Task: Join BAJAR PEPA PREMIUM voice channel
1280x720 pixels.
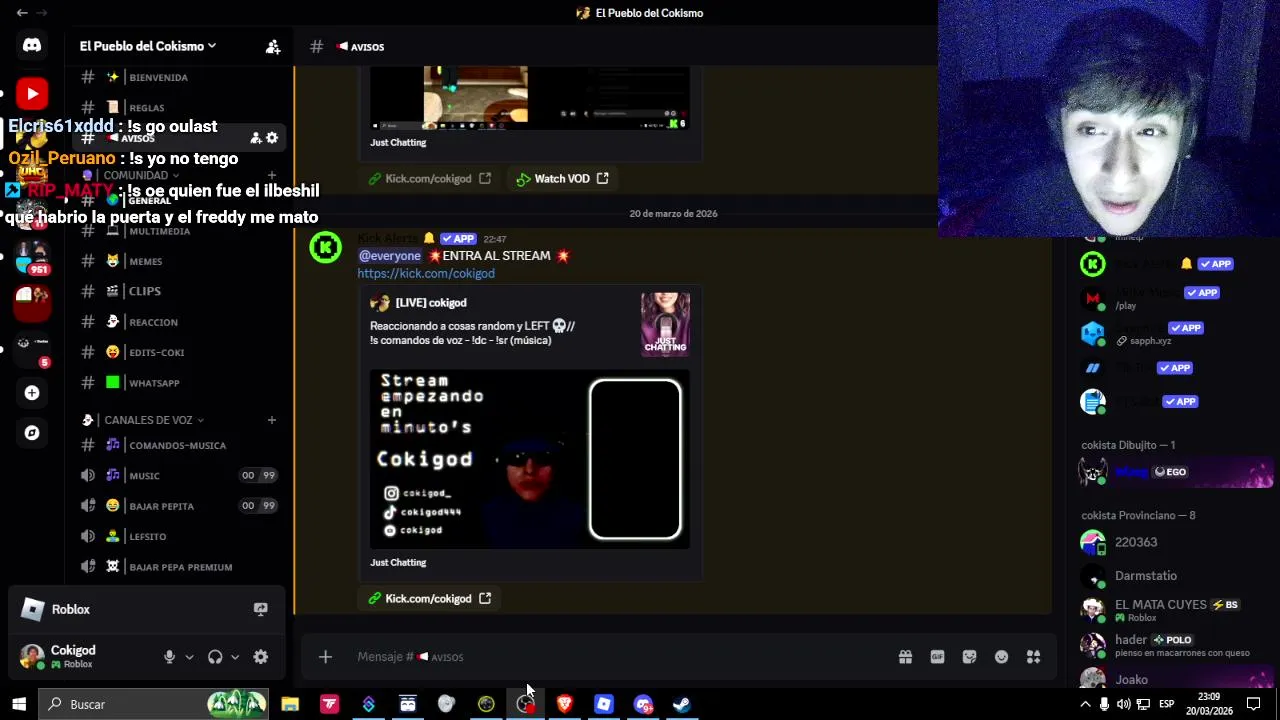Action: [180, 567]
